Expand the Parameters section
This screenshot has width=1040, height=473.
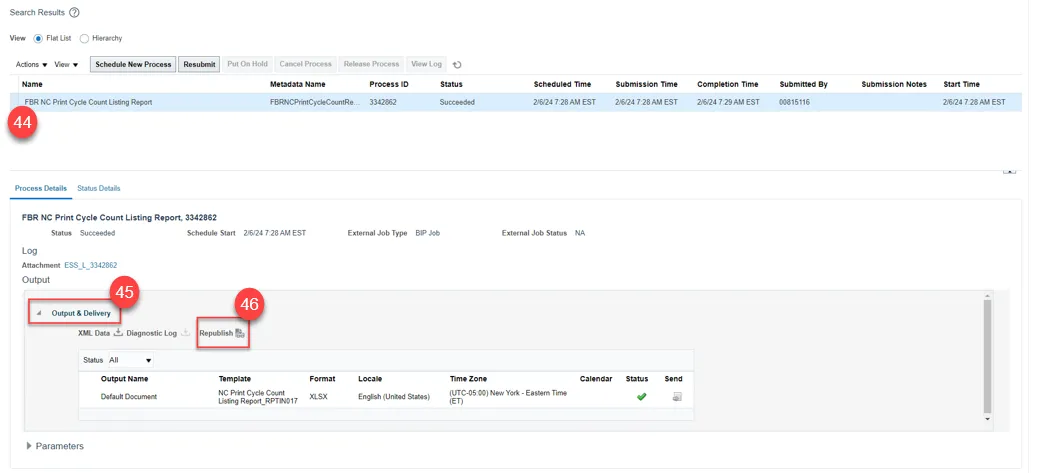coord(29,446)
